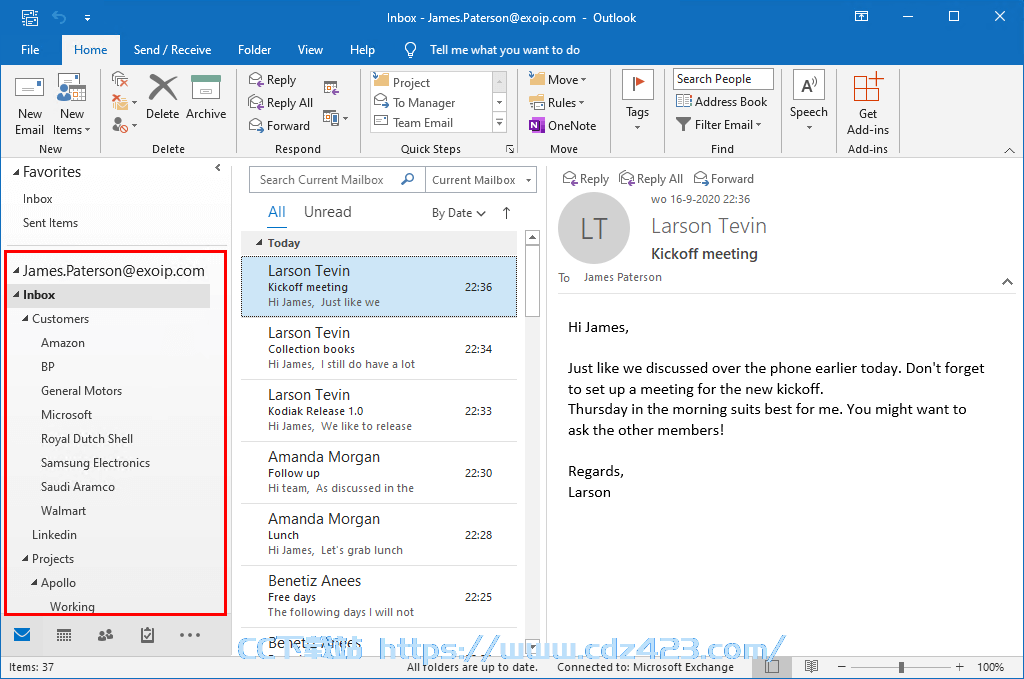Archive the selected email
Screen dimensions: 1024x679
pos(206,98)
